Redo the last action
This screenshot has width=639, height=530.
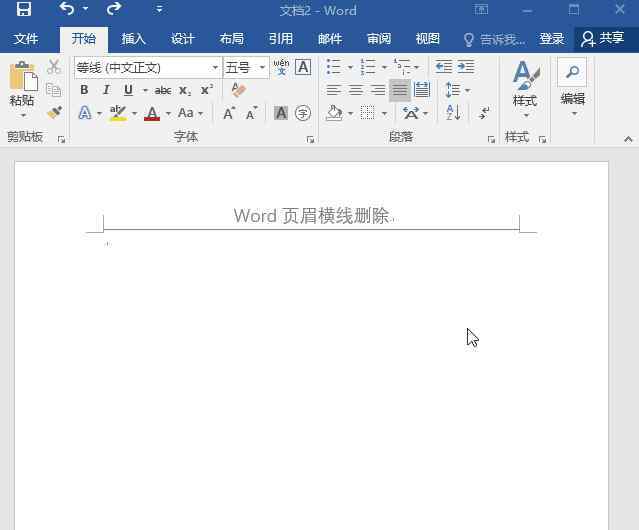click(114, 9)
